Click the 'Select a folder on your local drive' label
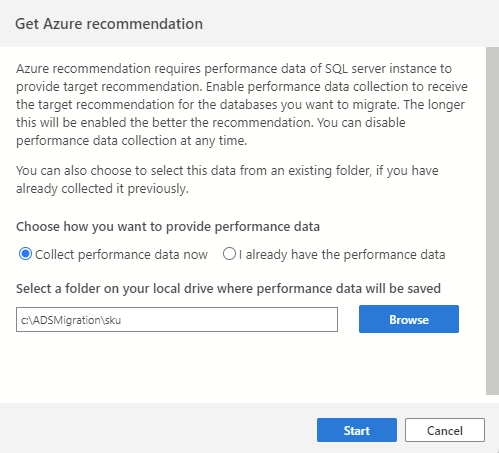The image size is (499, 453). click(x=228, y=289)
